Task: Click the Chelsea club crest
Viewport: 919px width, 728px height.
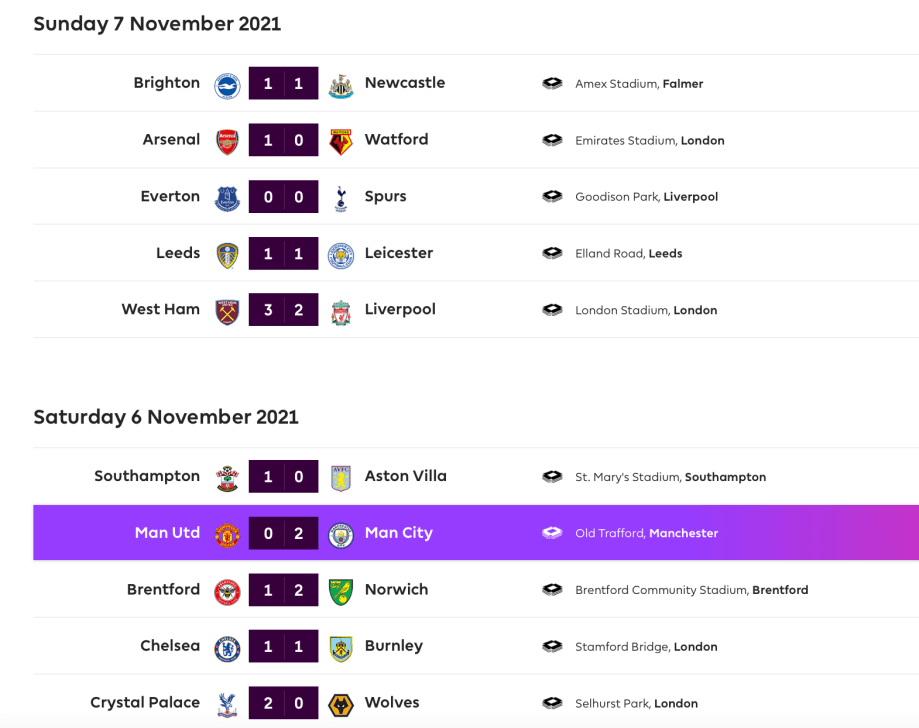Action: [228, 647]
